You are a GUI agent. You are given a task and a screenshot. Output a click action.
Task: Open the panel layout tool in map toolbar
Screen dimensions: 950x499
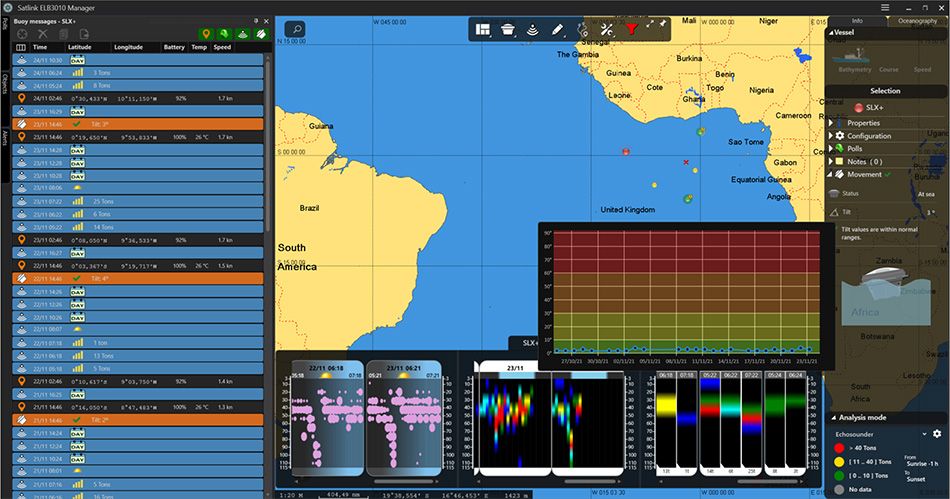[484, 30]
